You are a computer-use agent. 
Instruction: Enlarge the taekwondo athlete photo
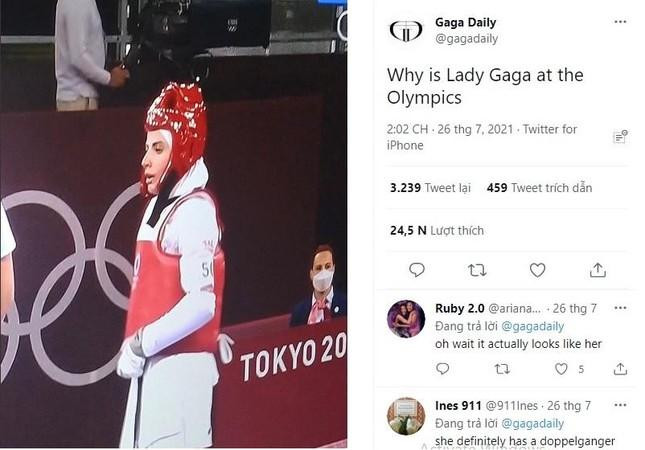tap(174, 224)
